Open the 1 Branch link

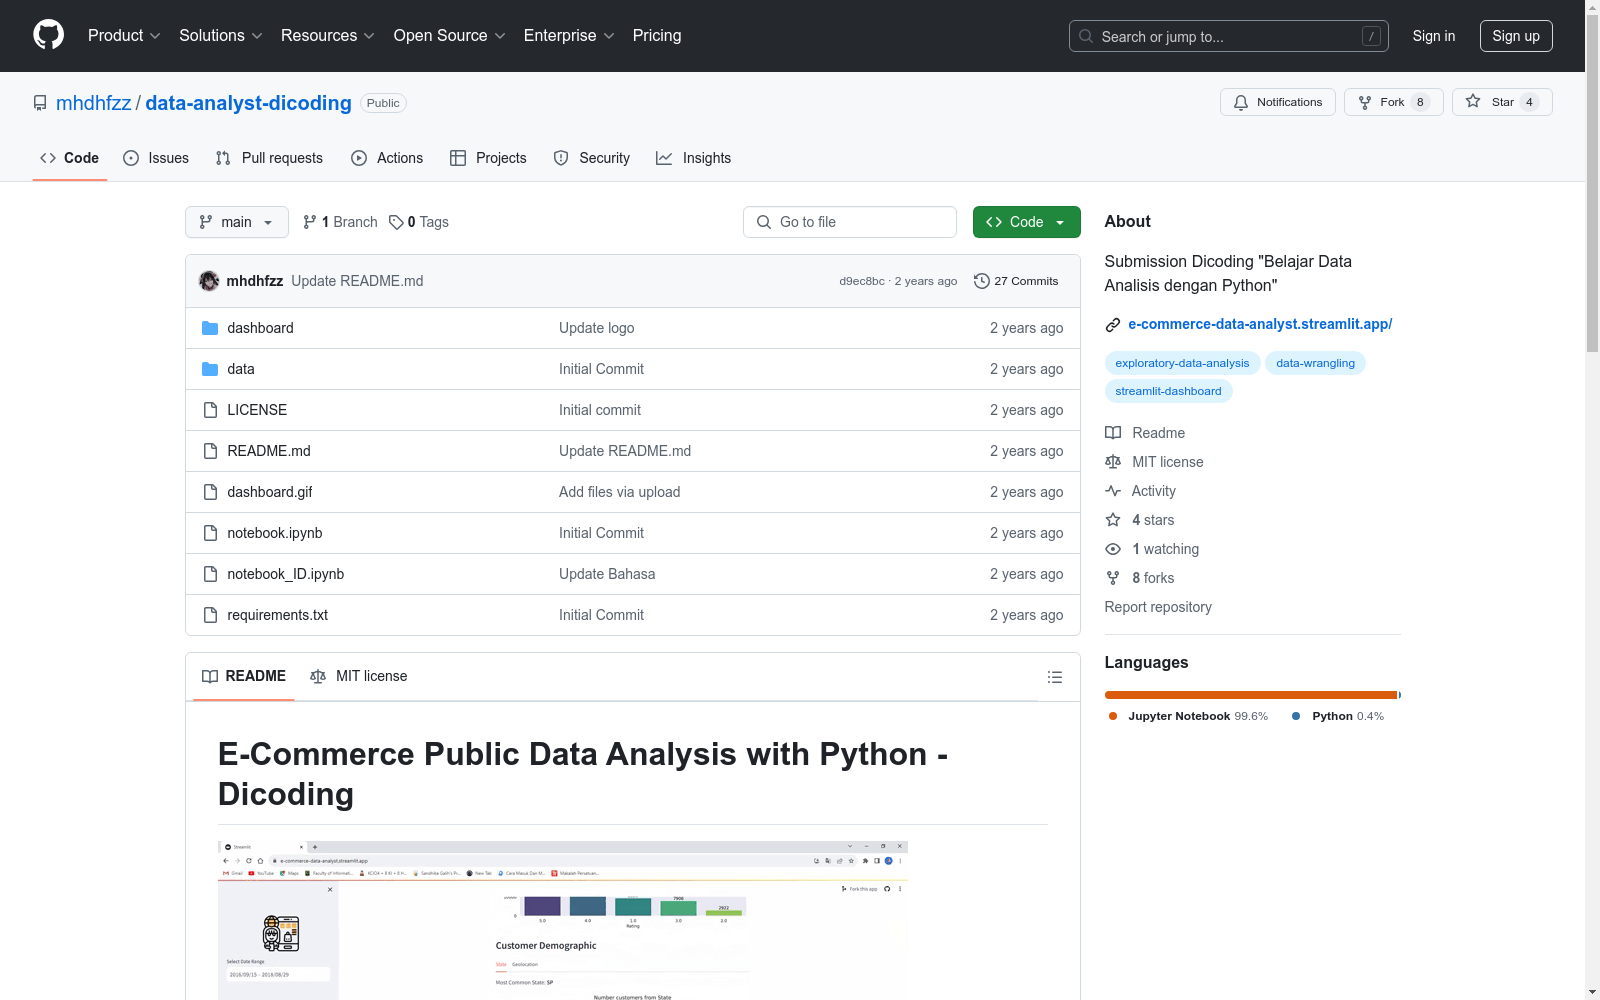pos(341,222)
